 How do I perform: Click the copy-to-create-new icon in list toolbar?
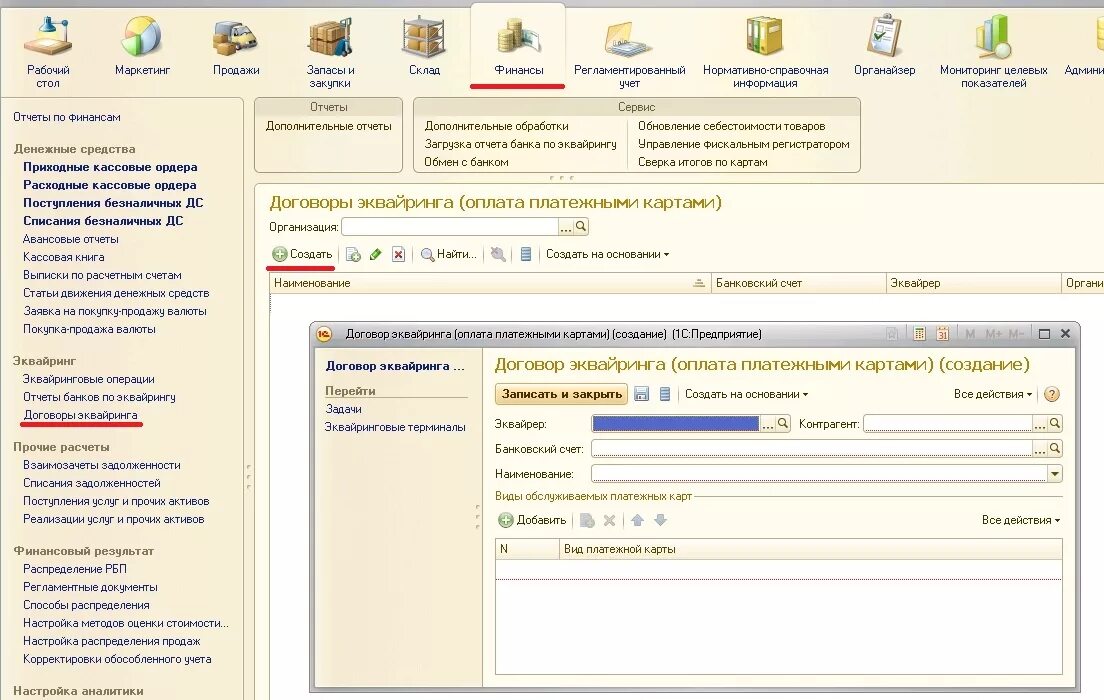coord(353,254)
